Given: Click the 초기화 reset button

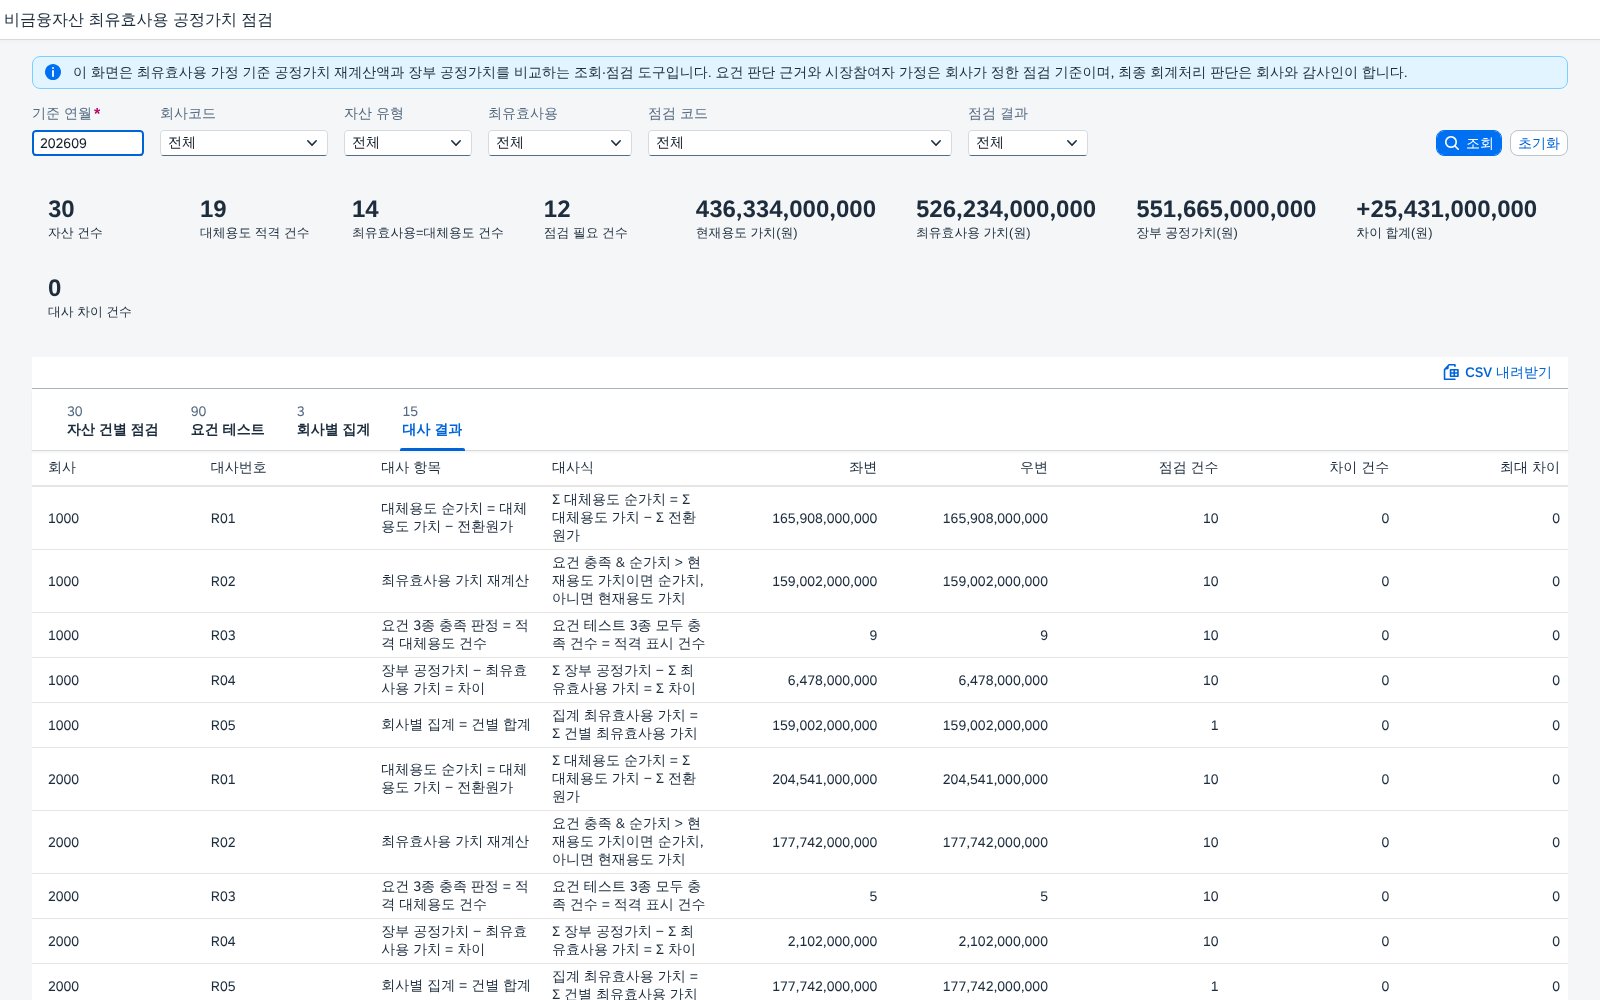Looking at the screenshot, I should coord(1538,143).
